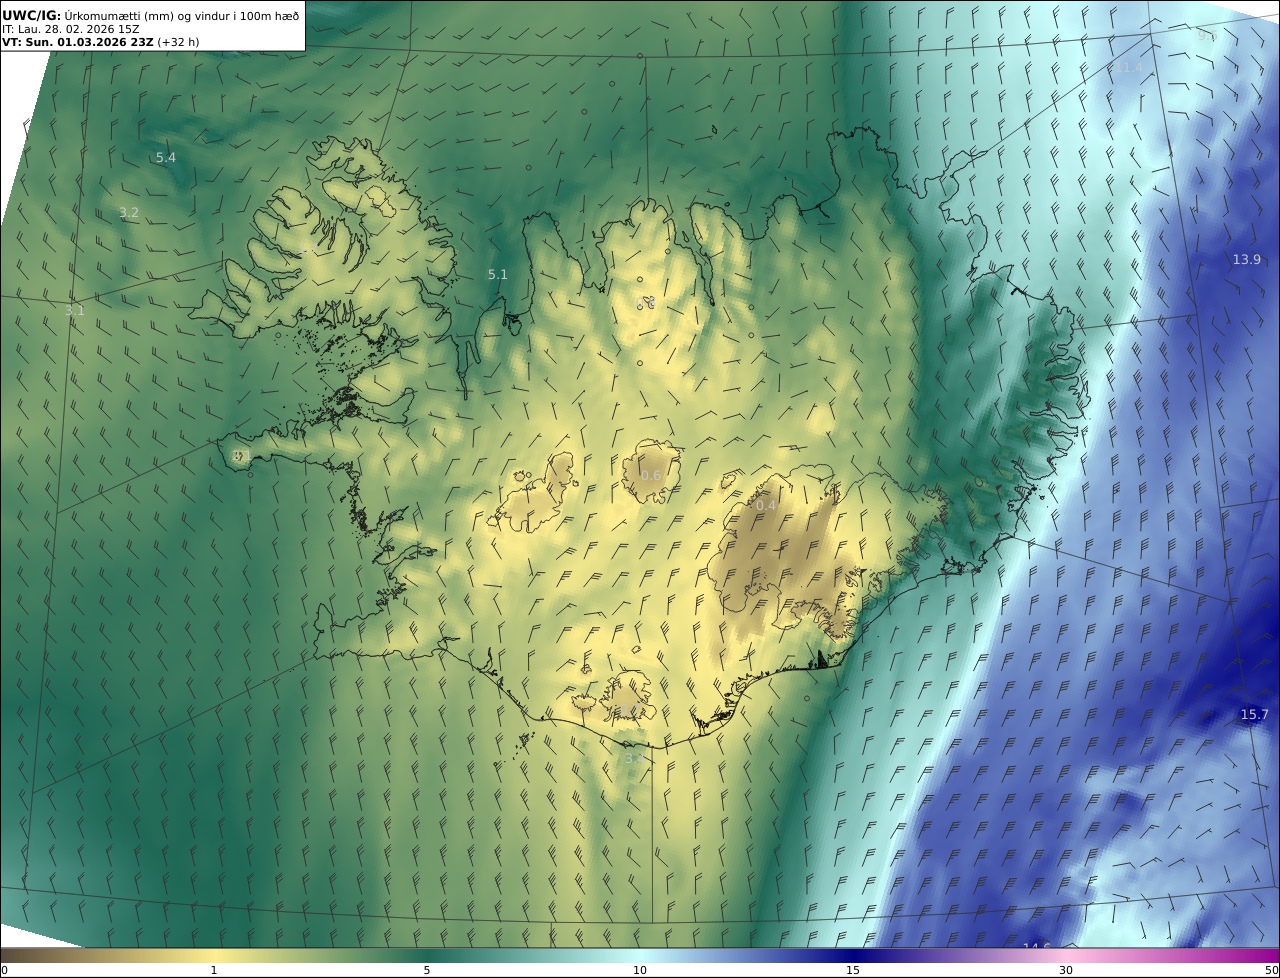The image size is (1280, 978).
Task: Click the 5.1 value label
Action: [x=498, y=275]
